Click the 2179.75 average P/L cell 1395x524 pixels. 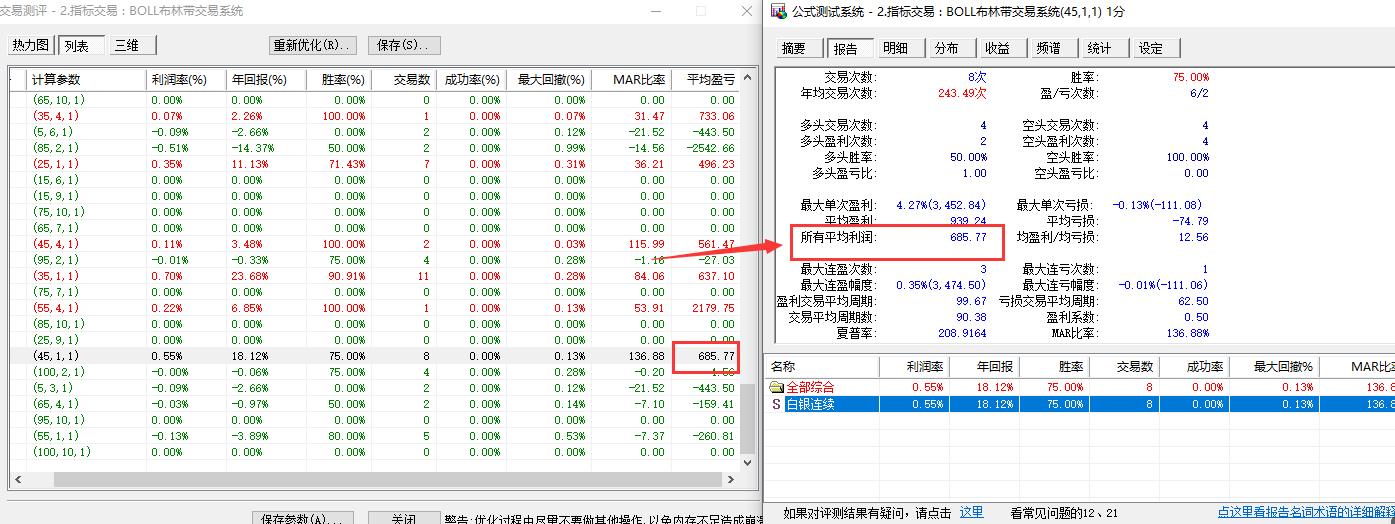point(713,308)
